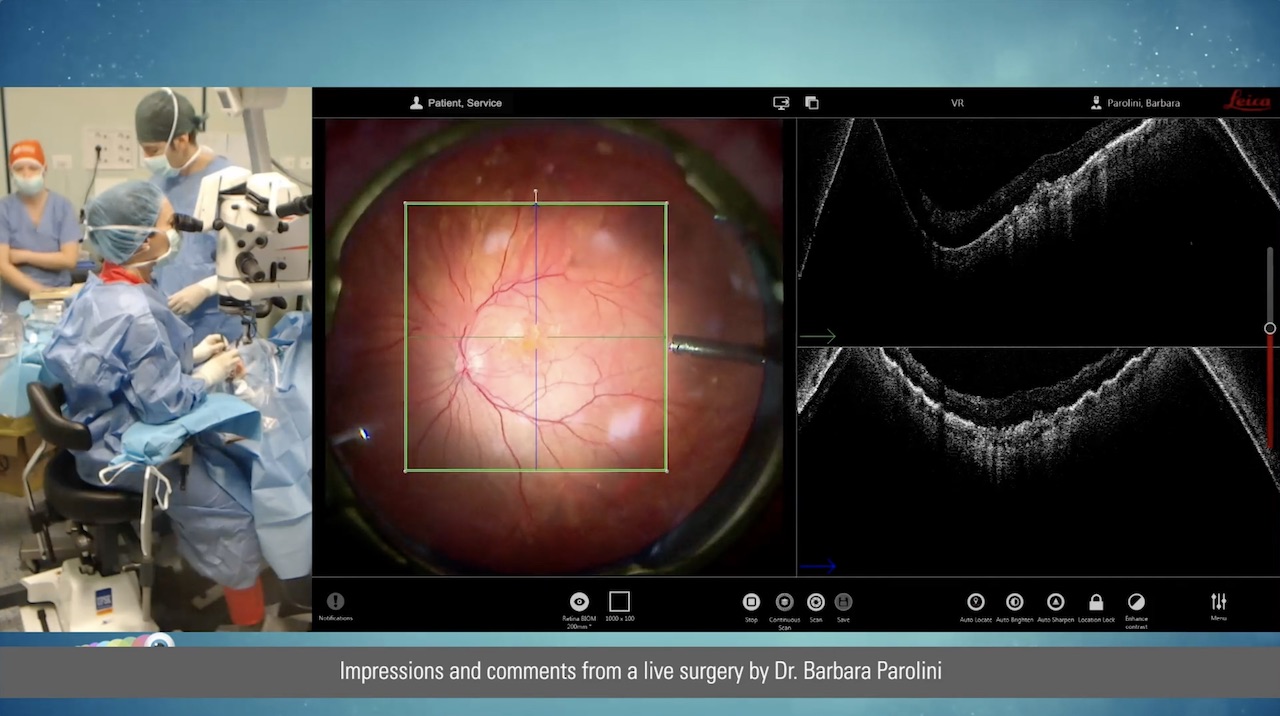Viewport: 1280px width, 716px height.
Task: Click the duplicate windows icon
Action: point(812,103)
